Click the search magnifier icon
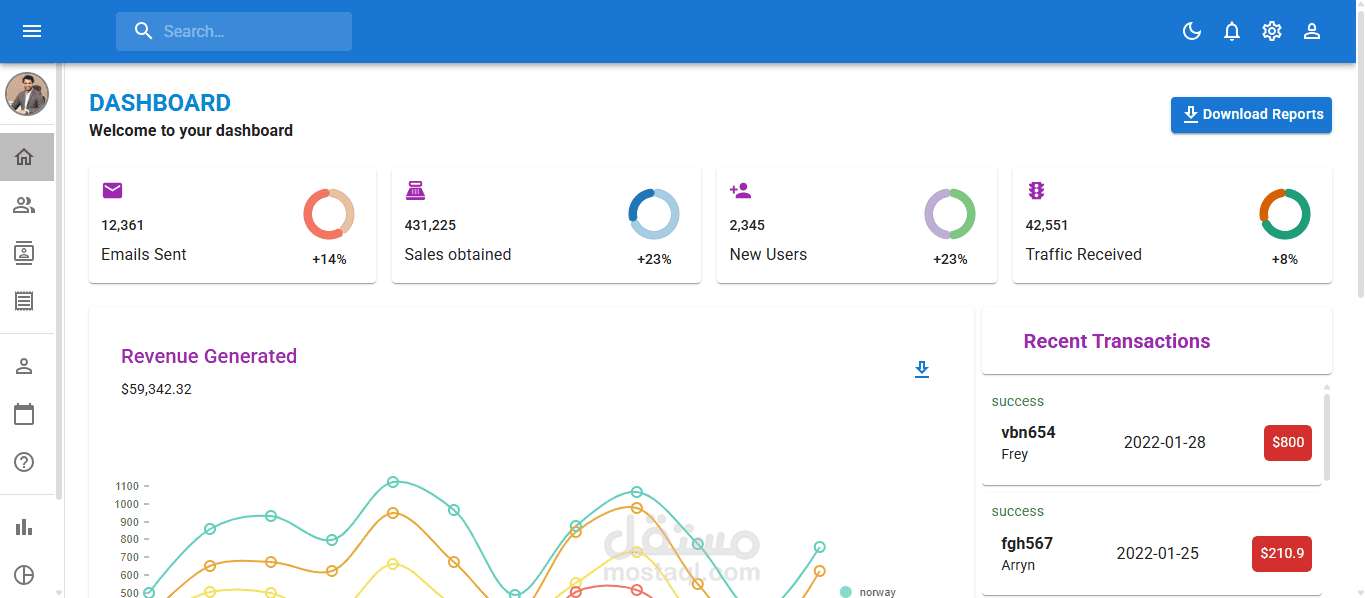 tap(144, 31)
